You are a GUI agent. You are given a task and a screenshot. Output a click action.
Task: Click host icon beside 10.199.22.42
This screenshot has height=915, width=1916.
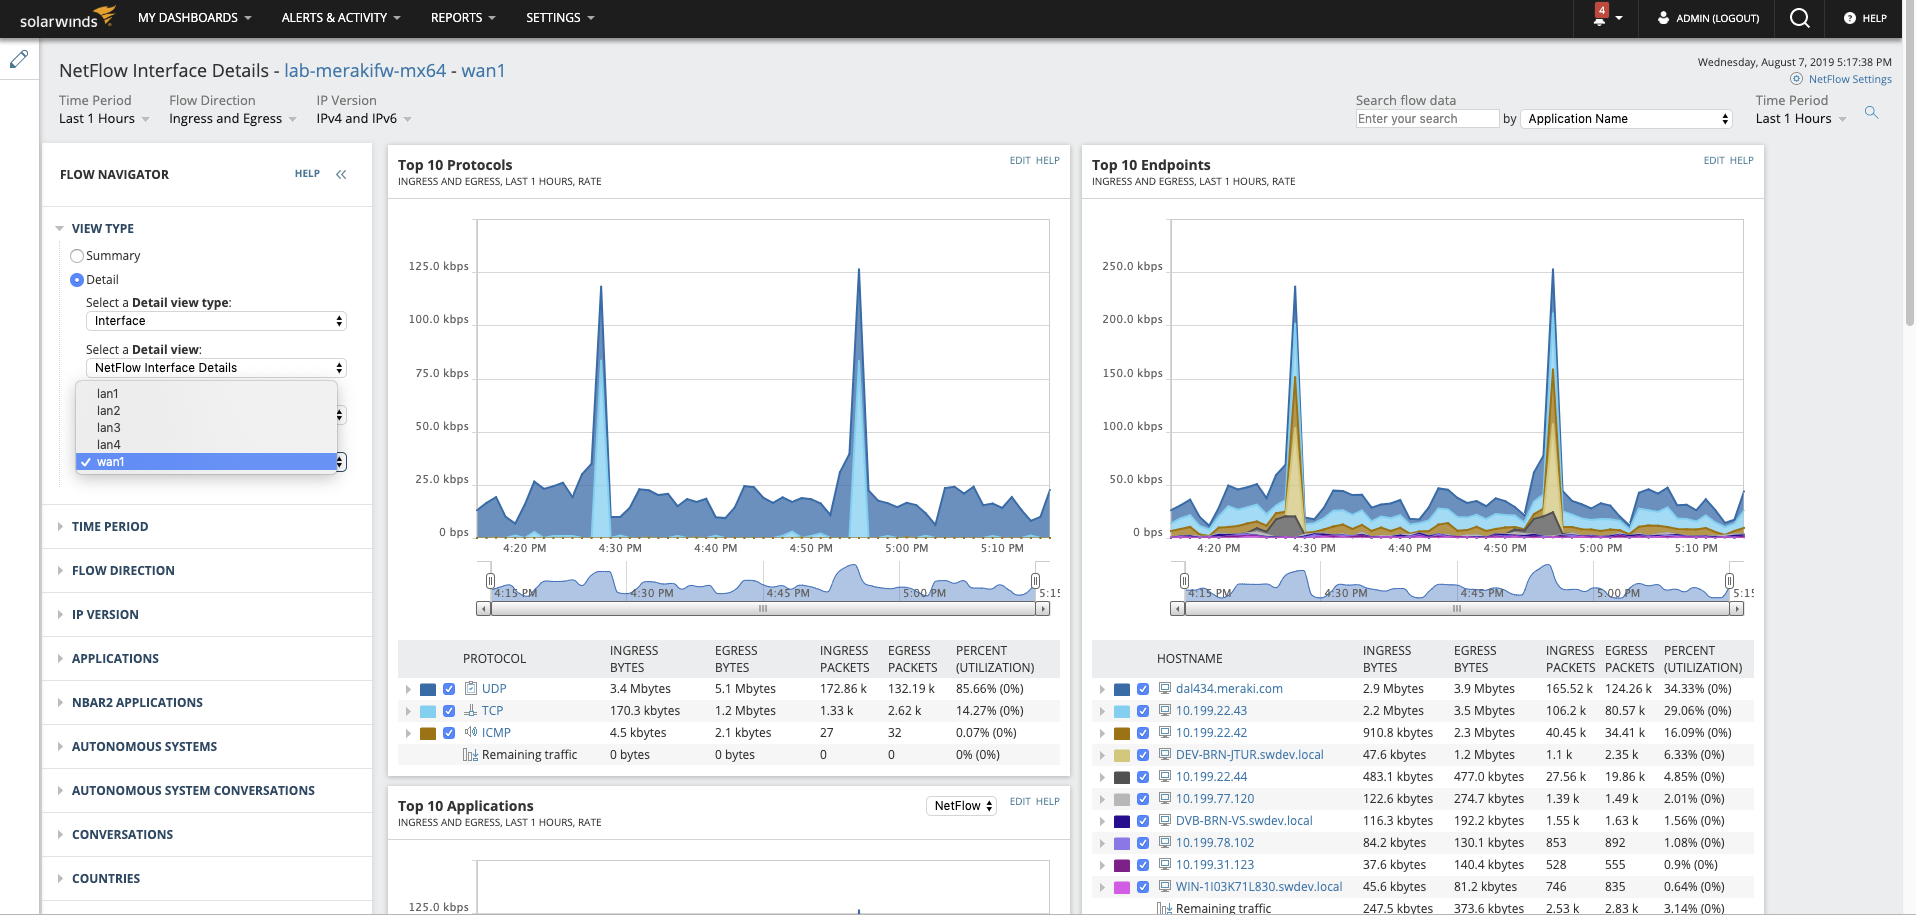[x=1165, y=732]
